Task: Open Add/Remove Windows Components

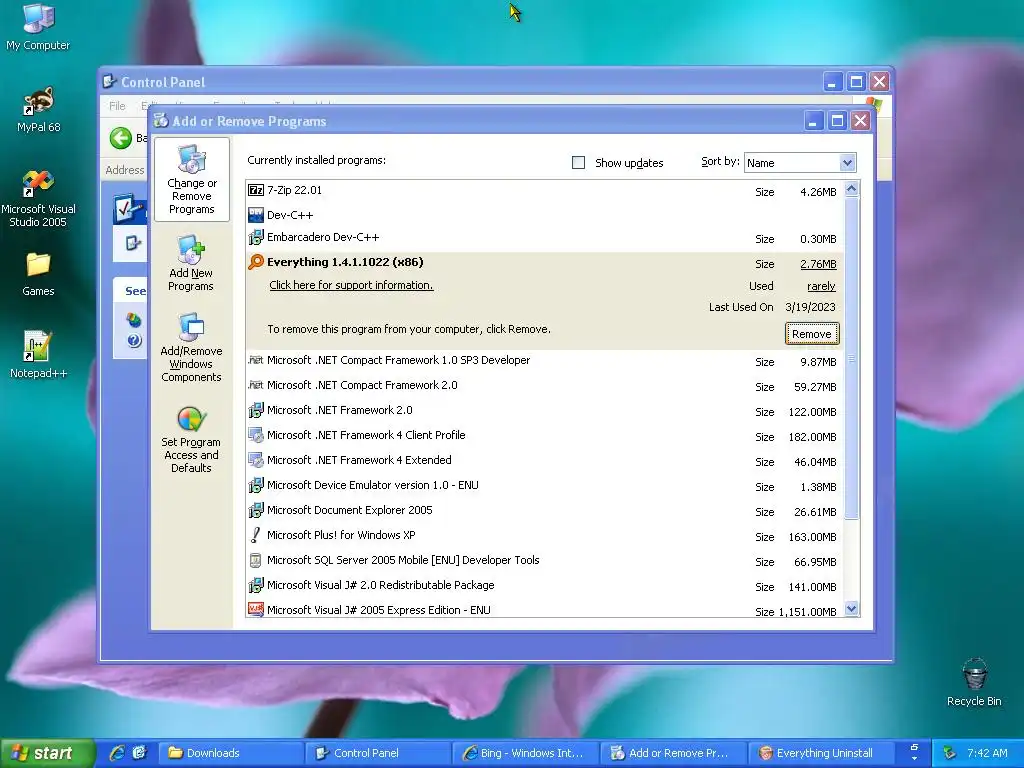Action: pos(191,347)
